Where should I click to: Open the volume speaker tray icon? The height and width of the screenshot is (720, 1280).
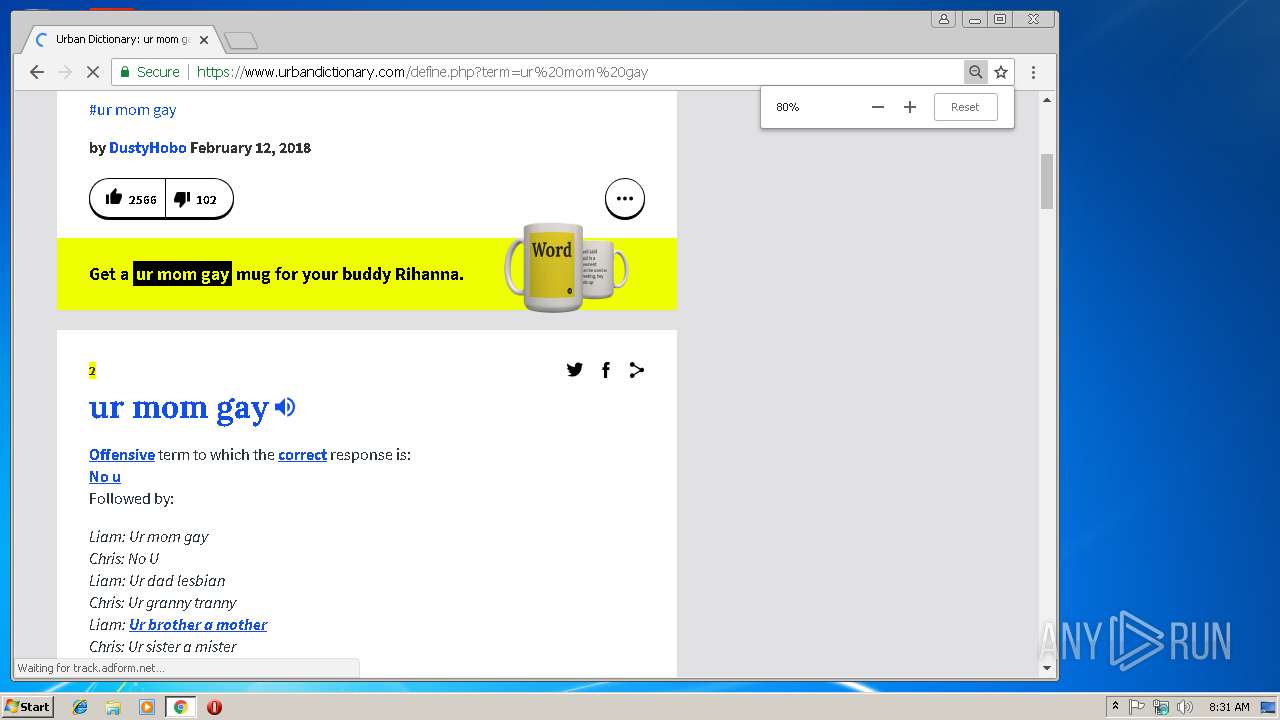(1185, 707)
